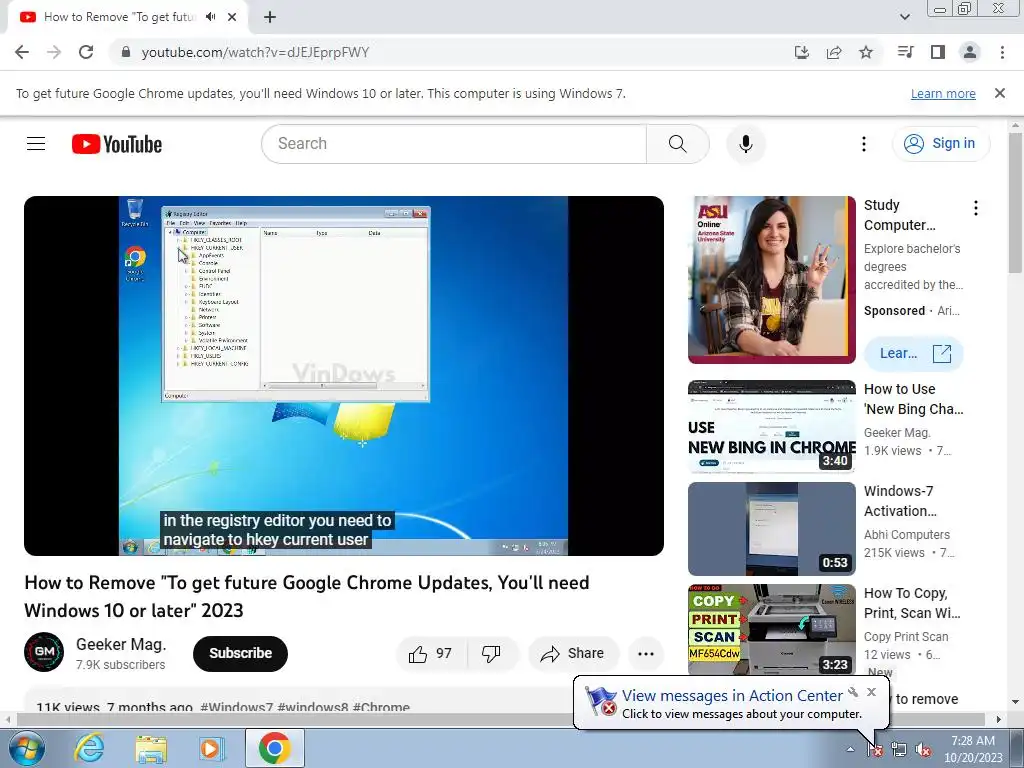Click the #Windows7 hashtag in description
The image size is (1024, 768).
pos(236,707)
